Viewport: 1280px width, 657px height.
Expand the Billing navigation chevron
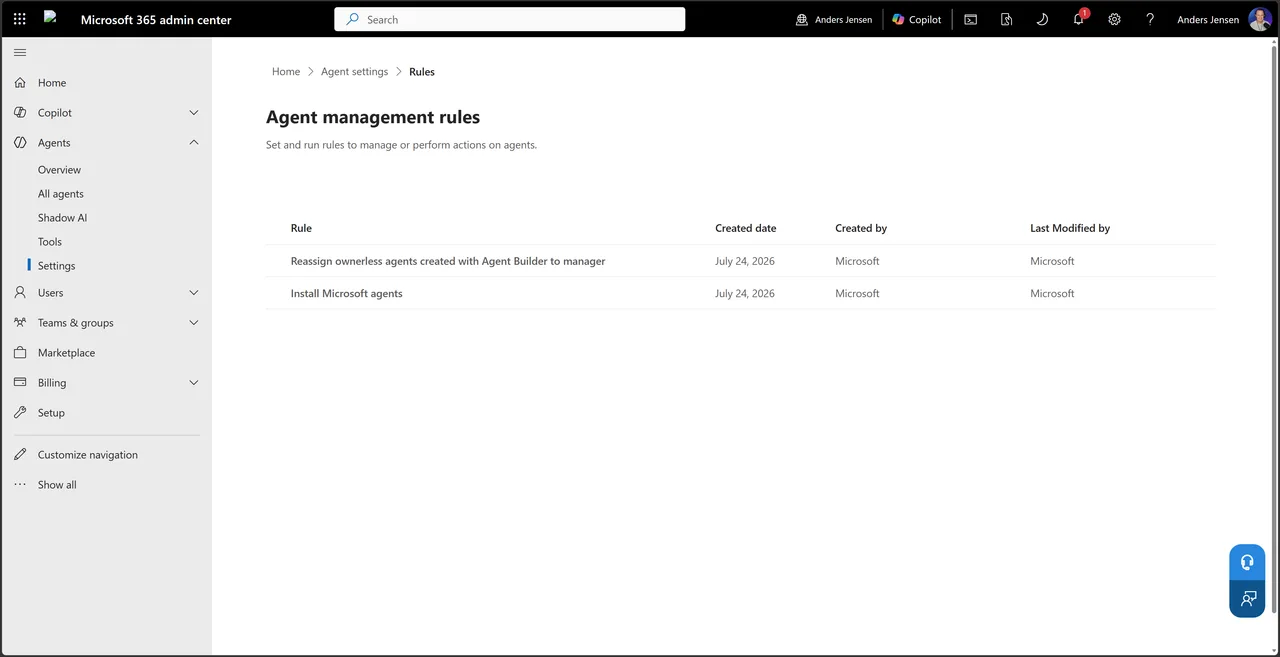194,383
